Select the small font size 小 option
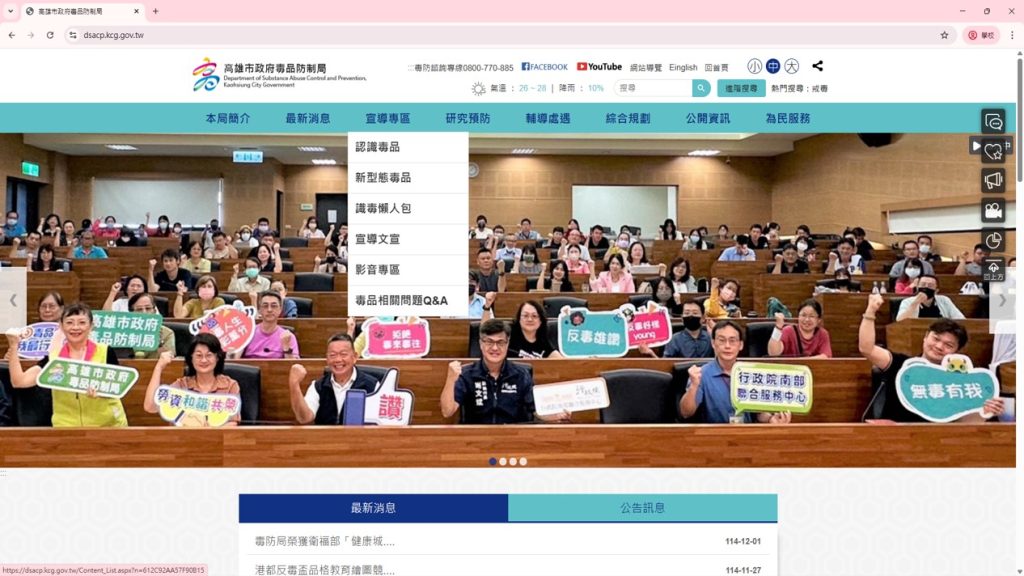 pos(753,66)
